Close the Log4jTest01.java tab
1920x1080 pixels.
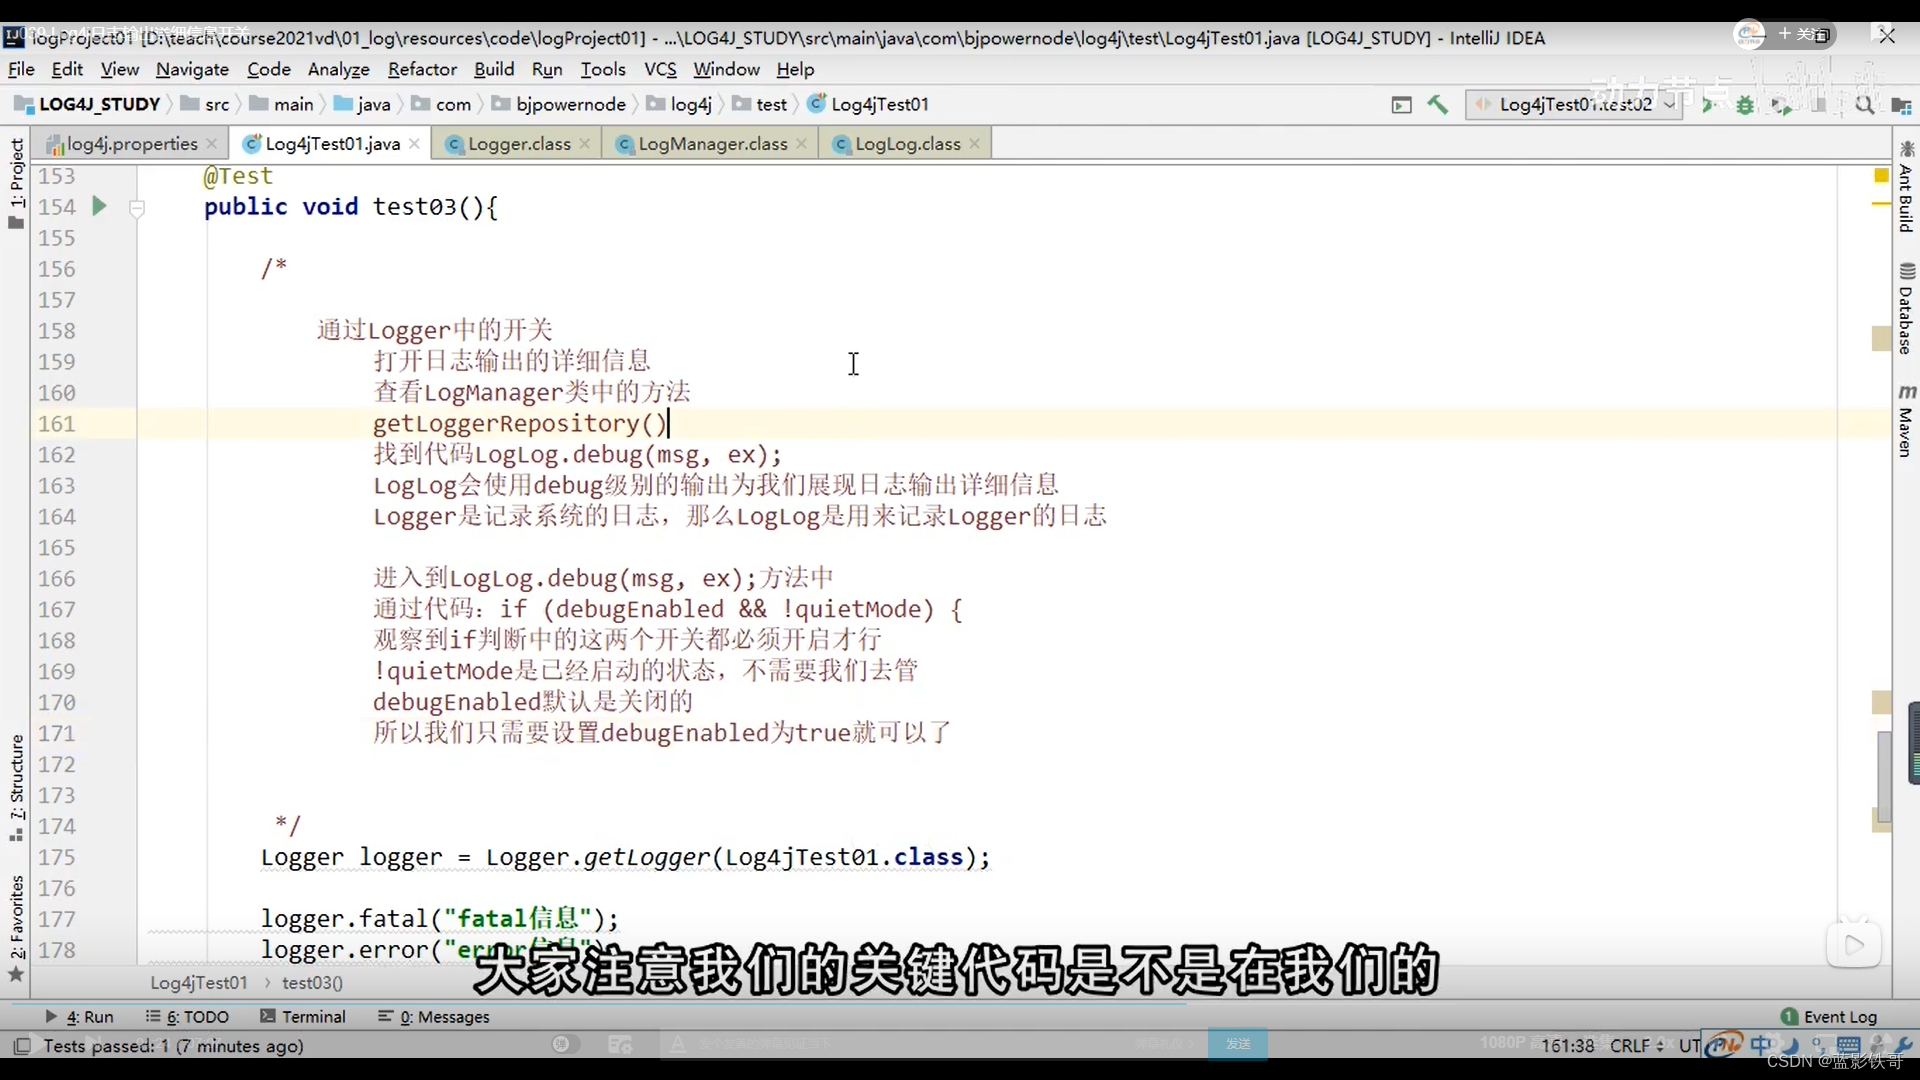(414, 144)
